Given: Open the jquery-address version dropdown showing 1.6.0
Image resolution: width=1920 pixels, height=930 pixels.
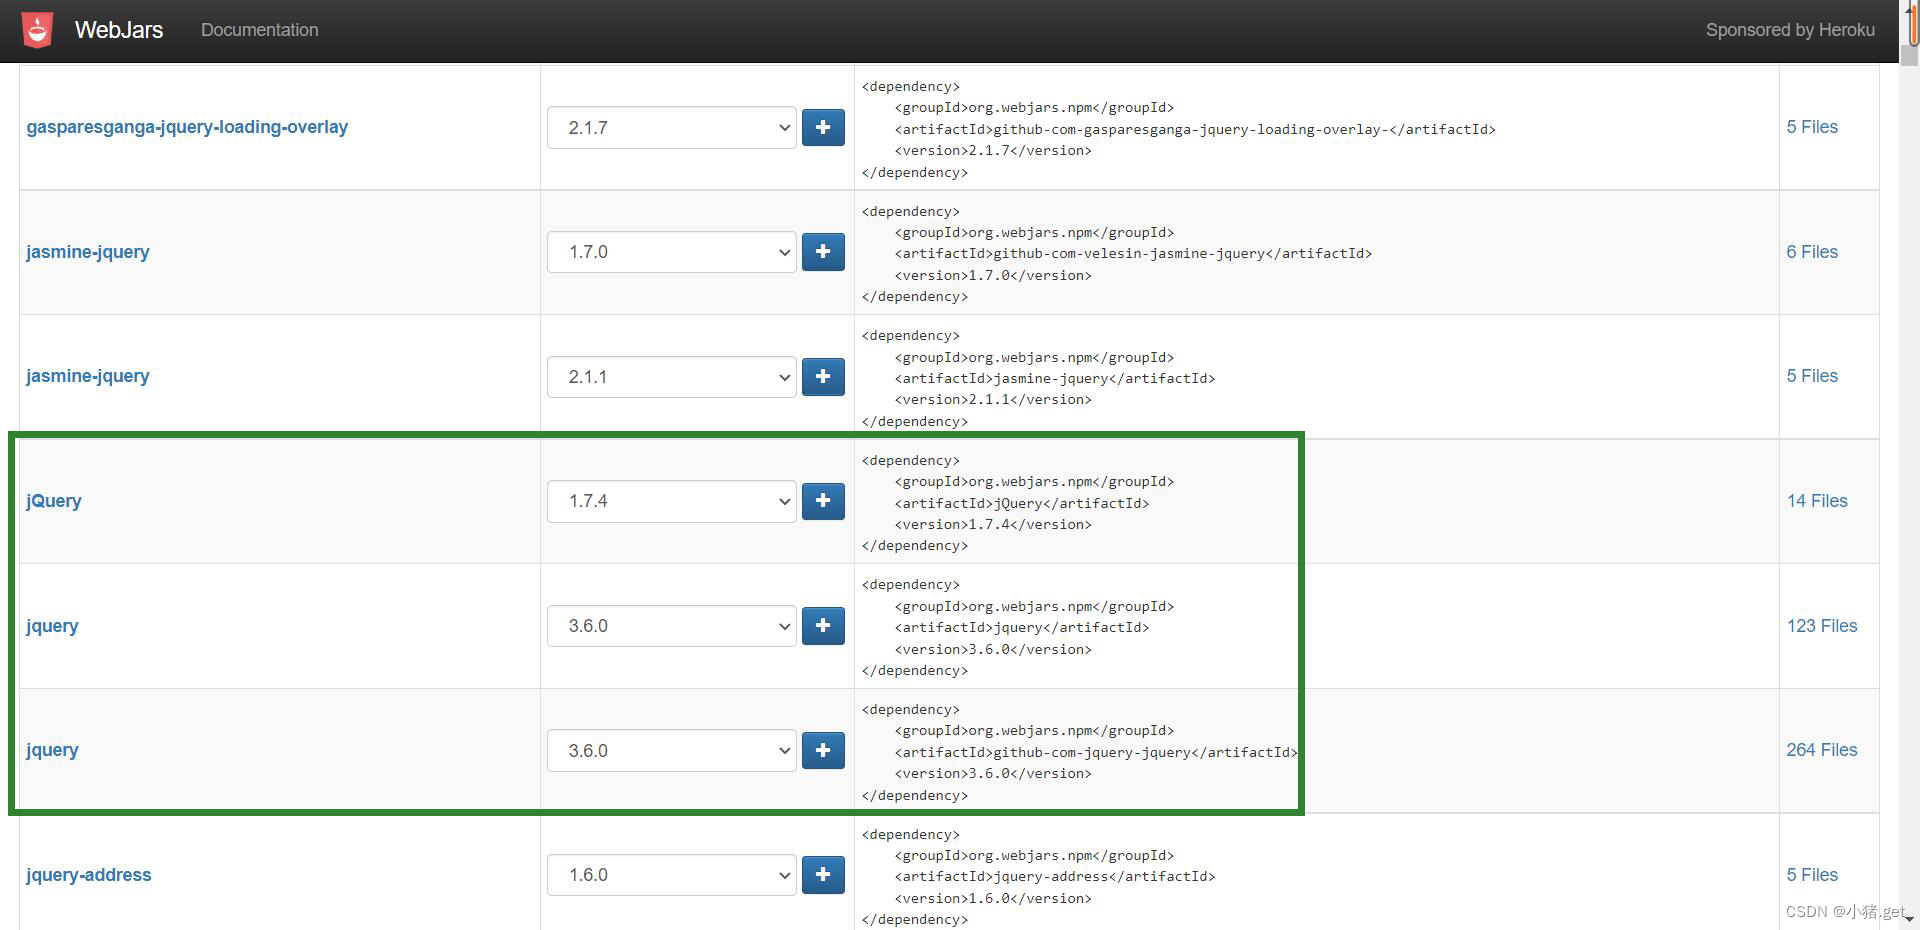Looking at the screenshot, I should 670,874.
